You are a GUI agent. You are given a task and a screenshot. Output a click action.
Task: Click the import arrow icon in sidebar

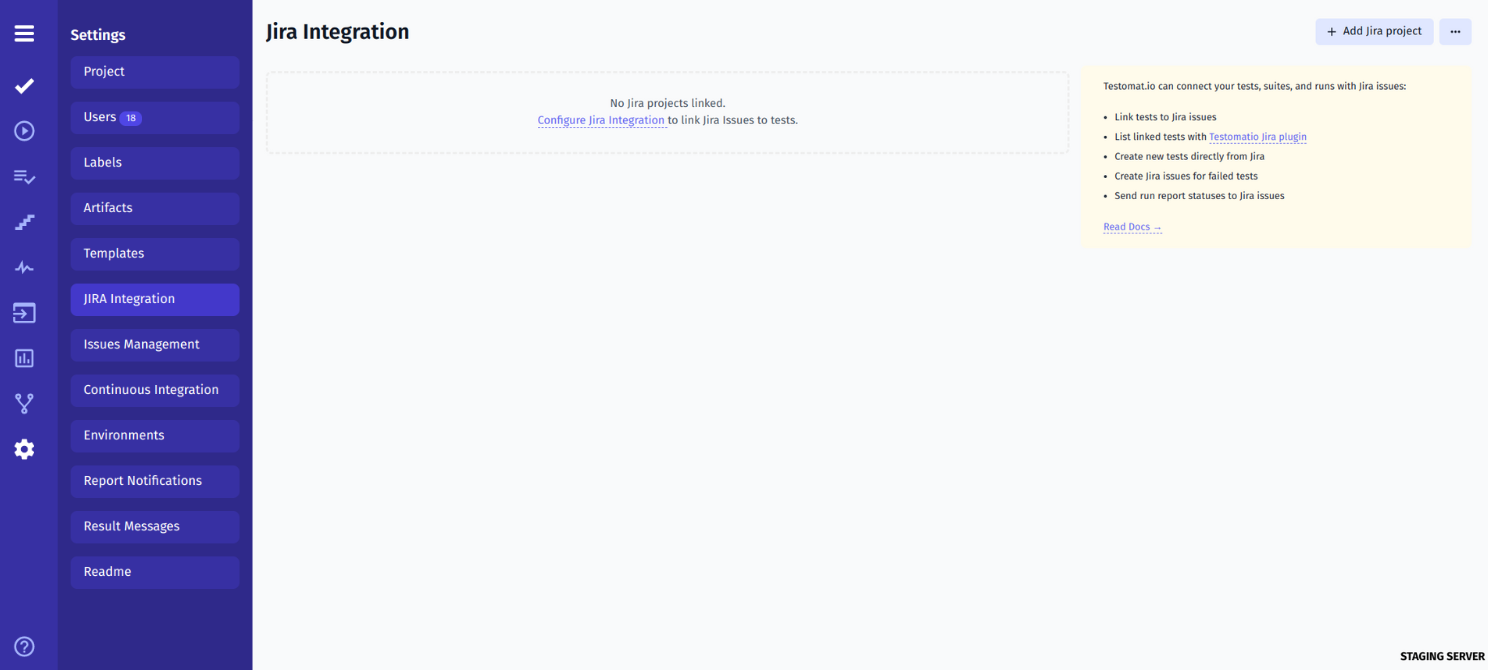[24, 312]
